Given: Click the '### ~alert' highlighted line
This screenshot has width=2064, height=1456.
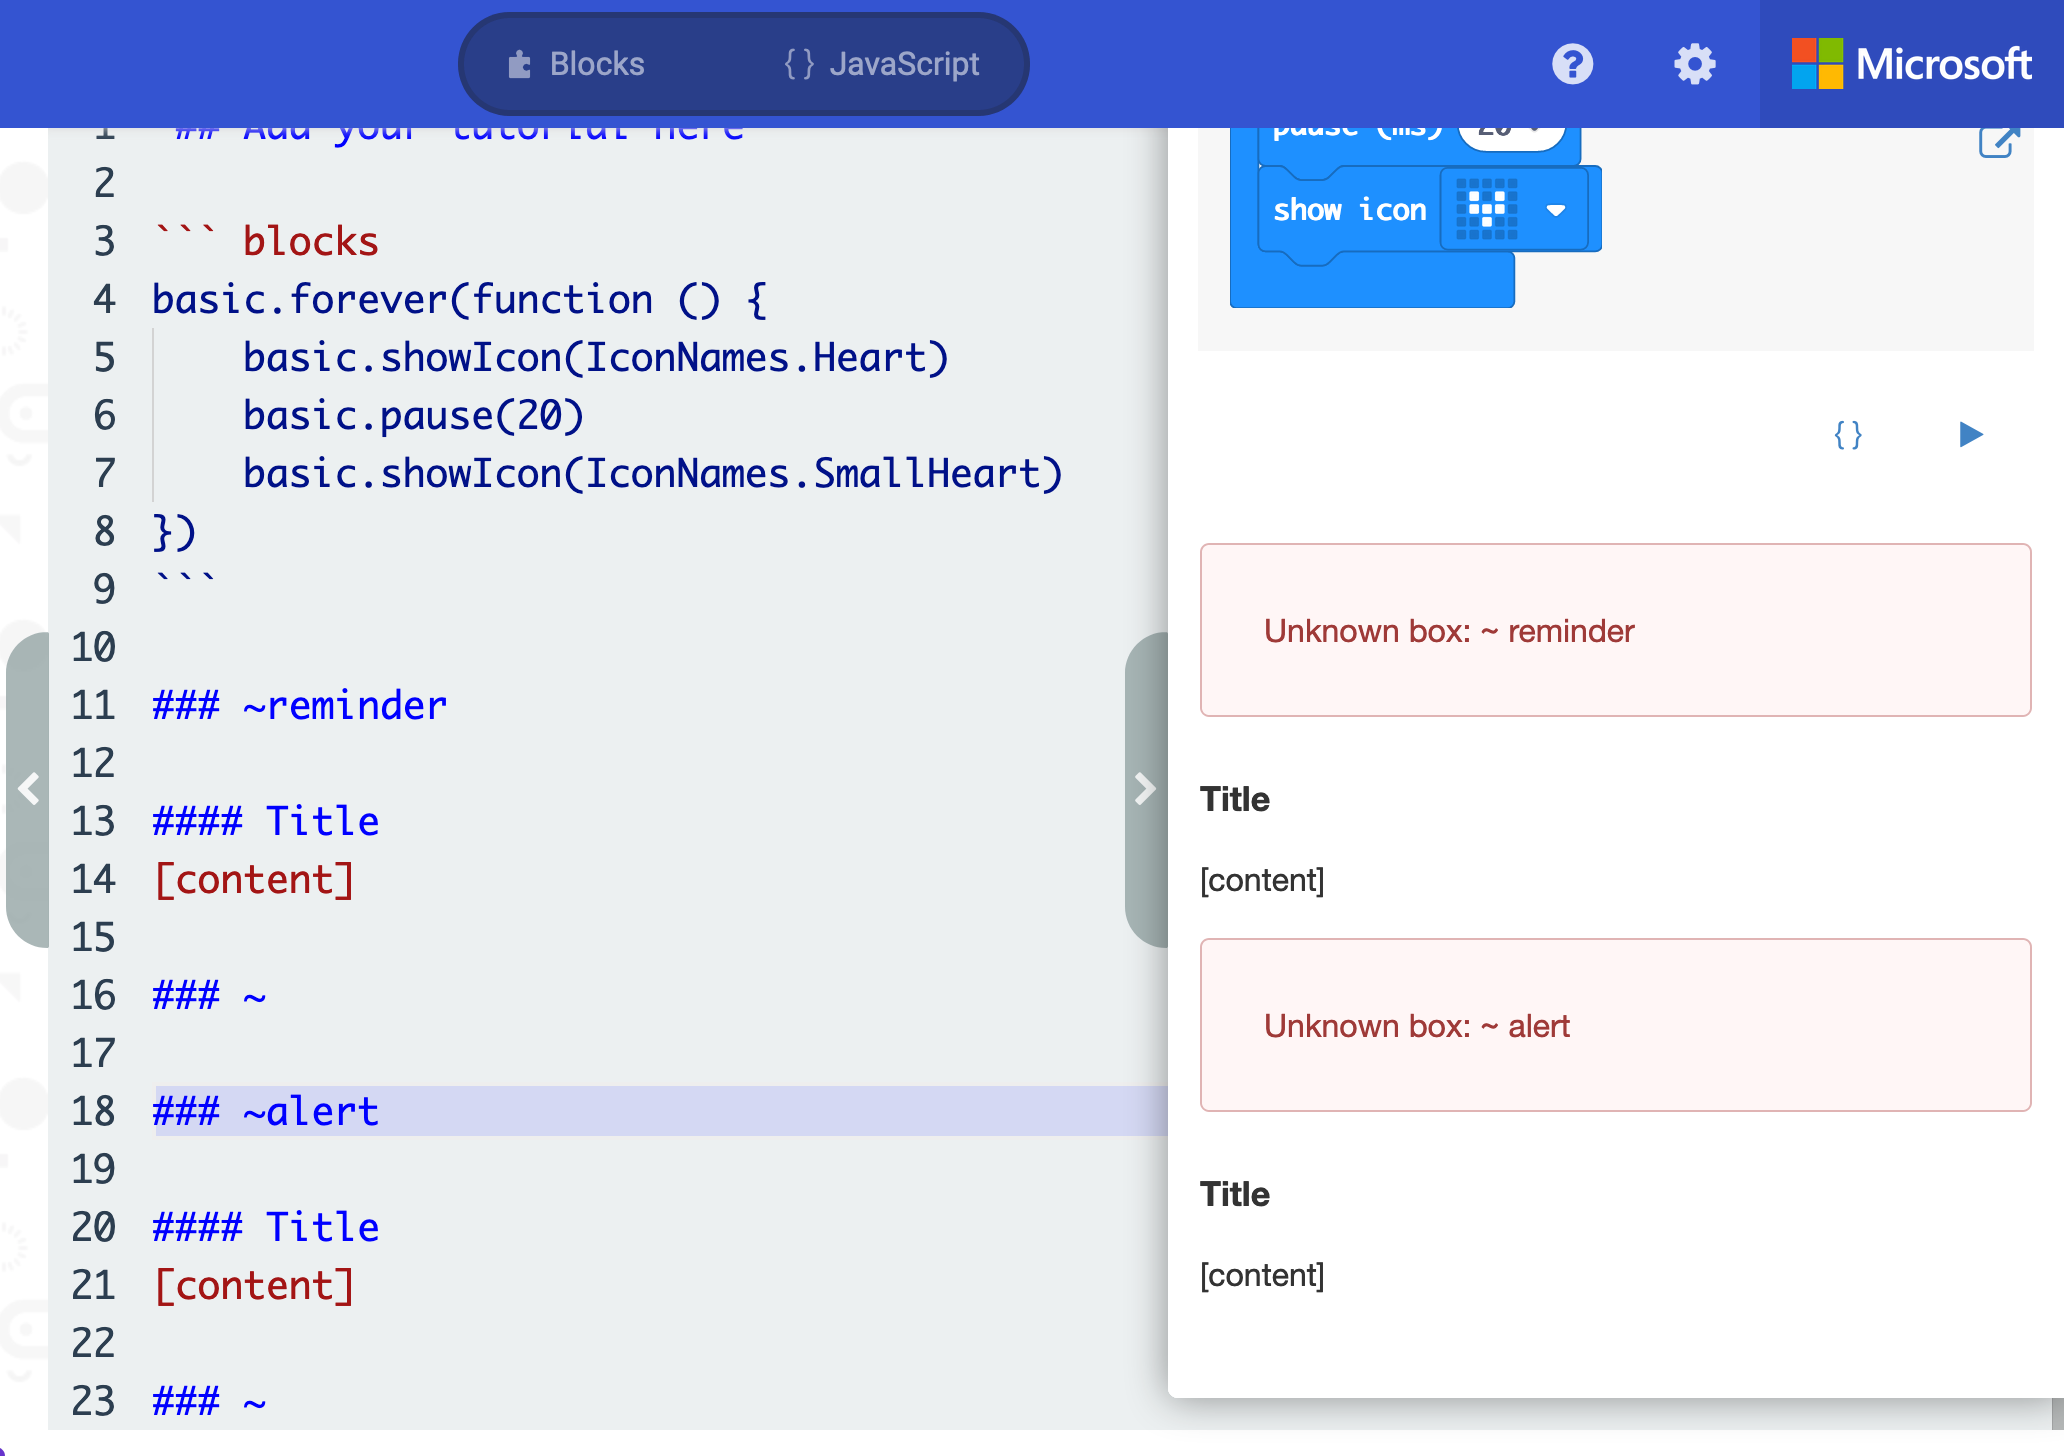Looking at the screenshot, I should tap(265, 1111).
